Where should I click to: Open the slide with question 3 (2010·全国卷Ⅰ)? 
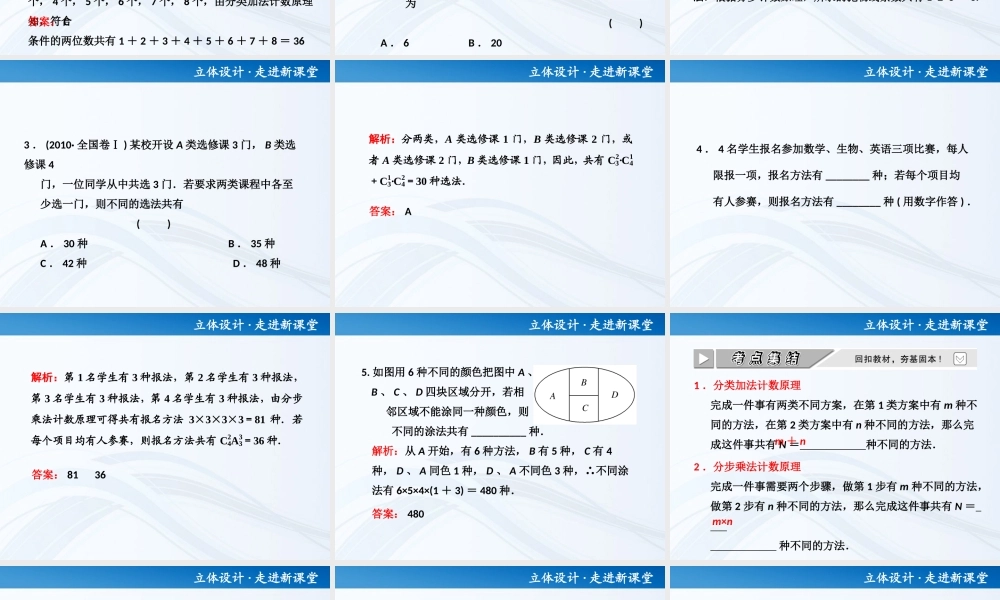[x=165, y=184]
